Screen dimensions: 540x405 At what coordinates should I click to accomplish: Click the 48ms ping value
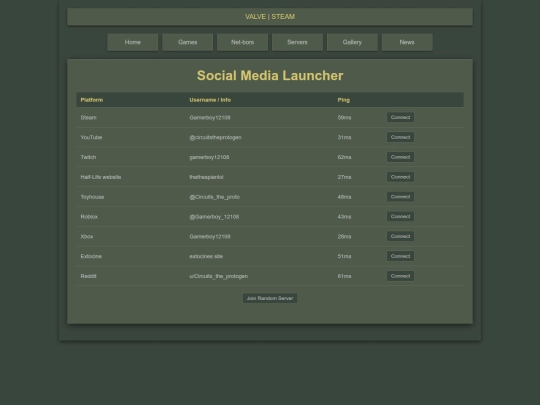coord(344,197)
